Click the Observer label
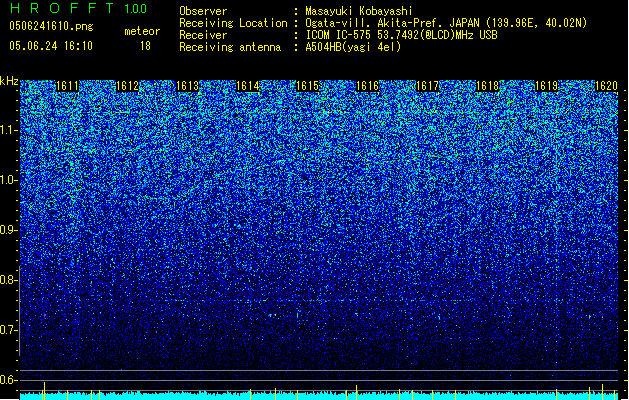 point(203,11)
